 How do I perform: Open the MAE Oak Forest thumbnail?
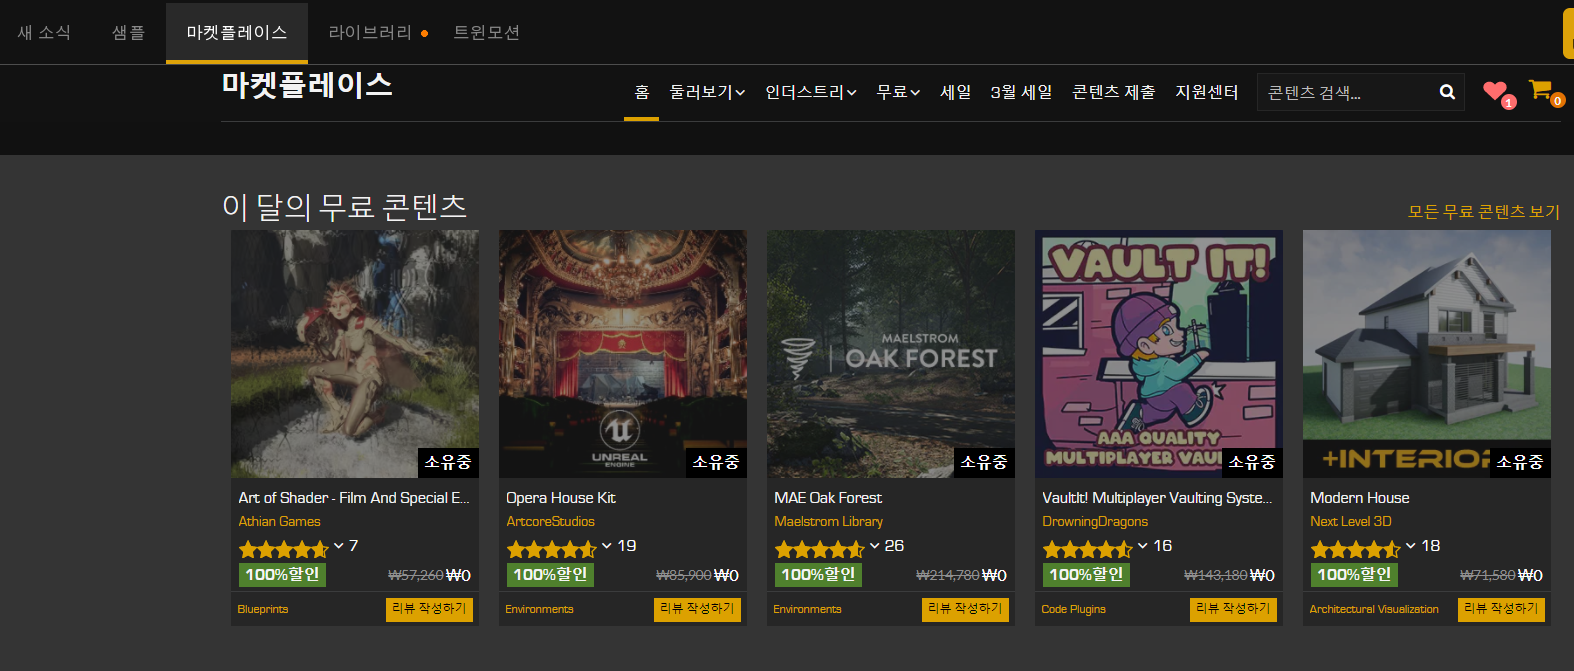tap(891, 354)
